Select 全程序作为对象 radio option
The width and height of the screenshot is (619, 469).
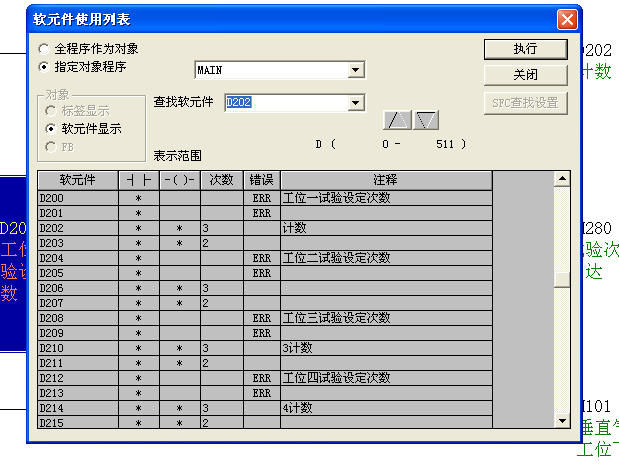click(x=43, y=49)
